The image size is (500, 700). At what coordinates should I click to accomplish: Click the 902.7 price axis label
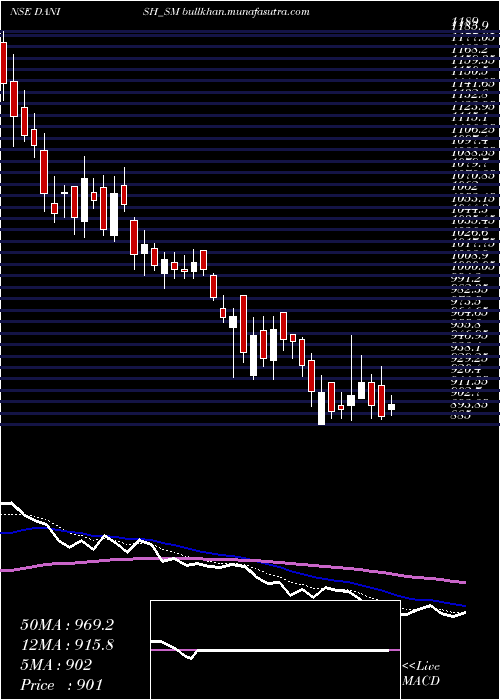[467, 394]
